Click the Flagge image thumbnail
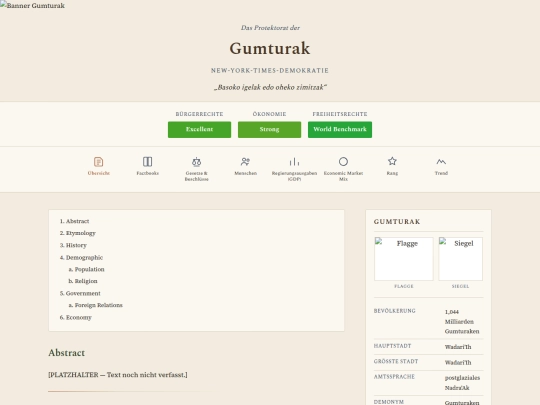The height and width of the screenshot is (405, 540). pyautogui.click(x=404, y=259)
